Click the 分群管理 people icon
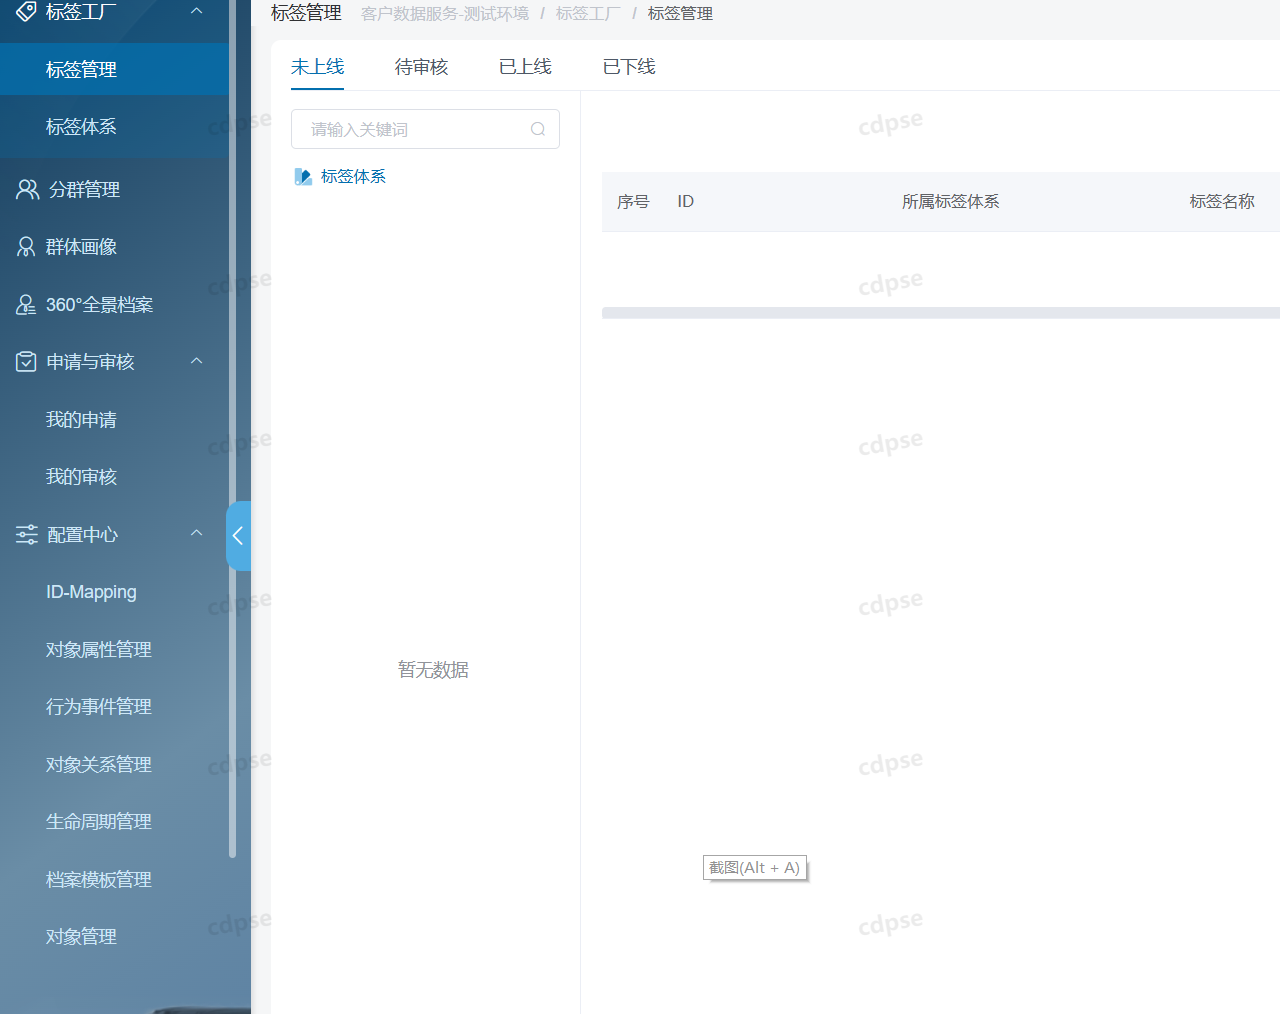Screen dimensions: 1280x1014 click(x=27, y=189)
